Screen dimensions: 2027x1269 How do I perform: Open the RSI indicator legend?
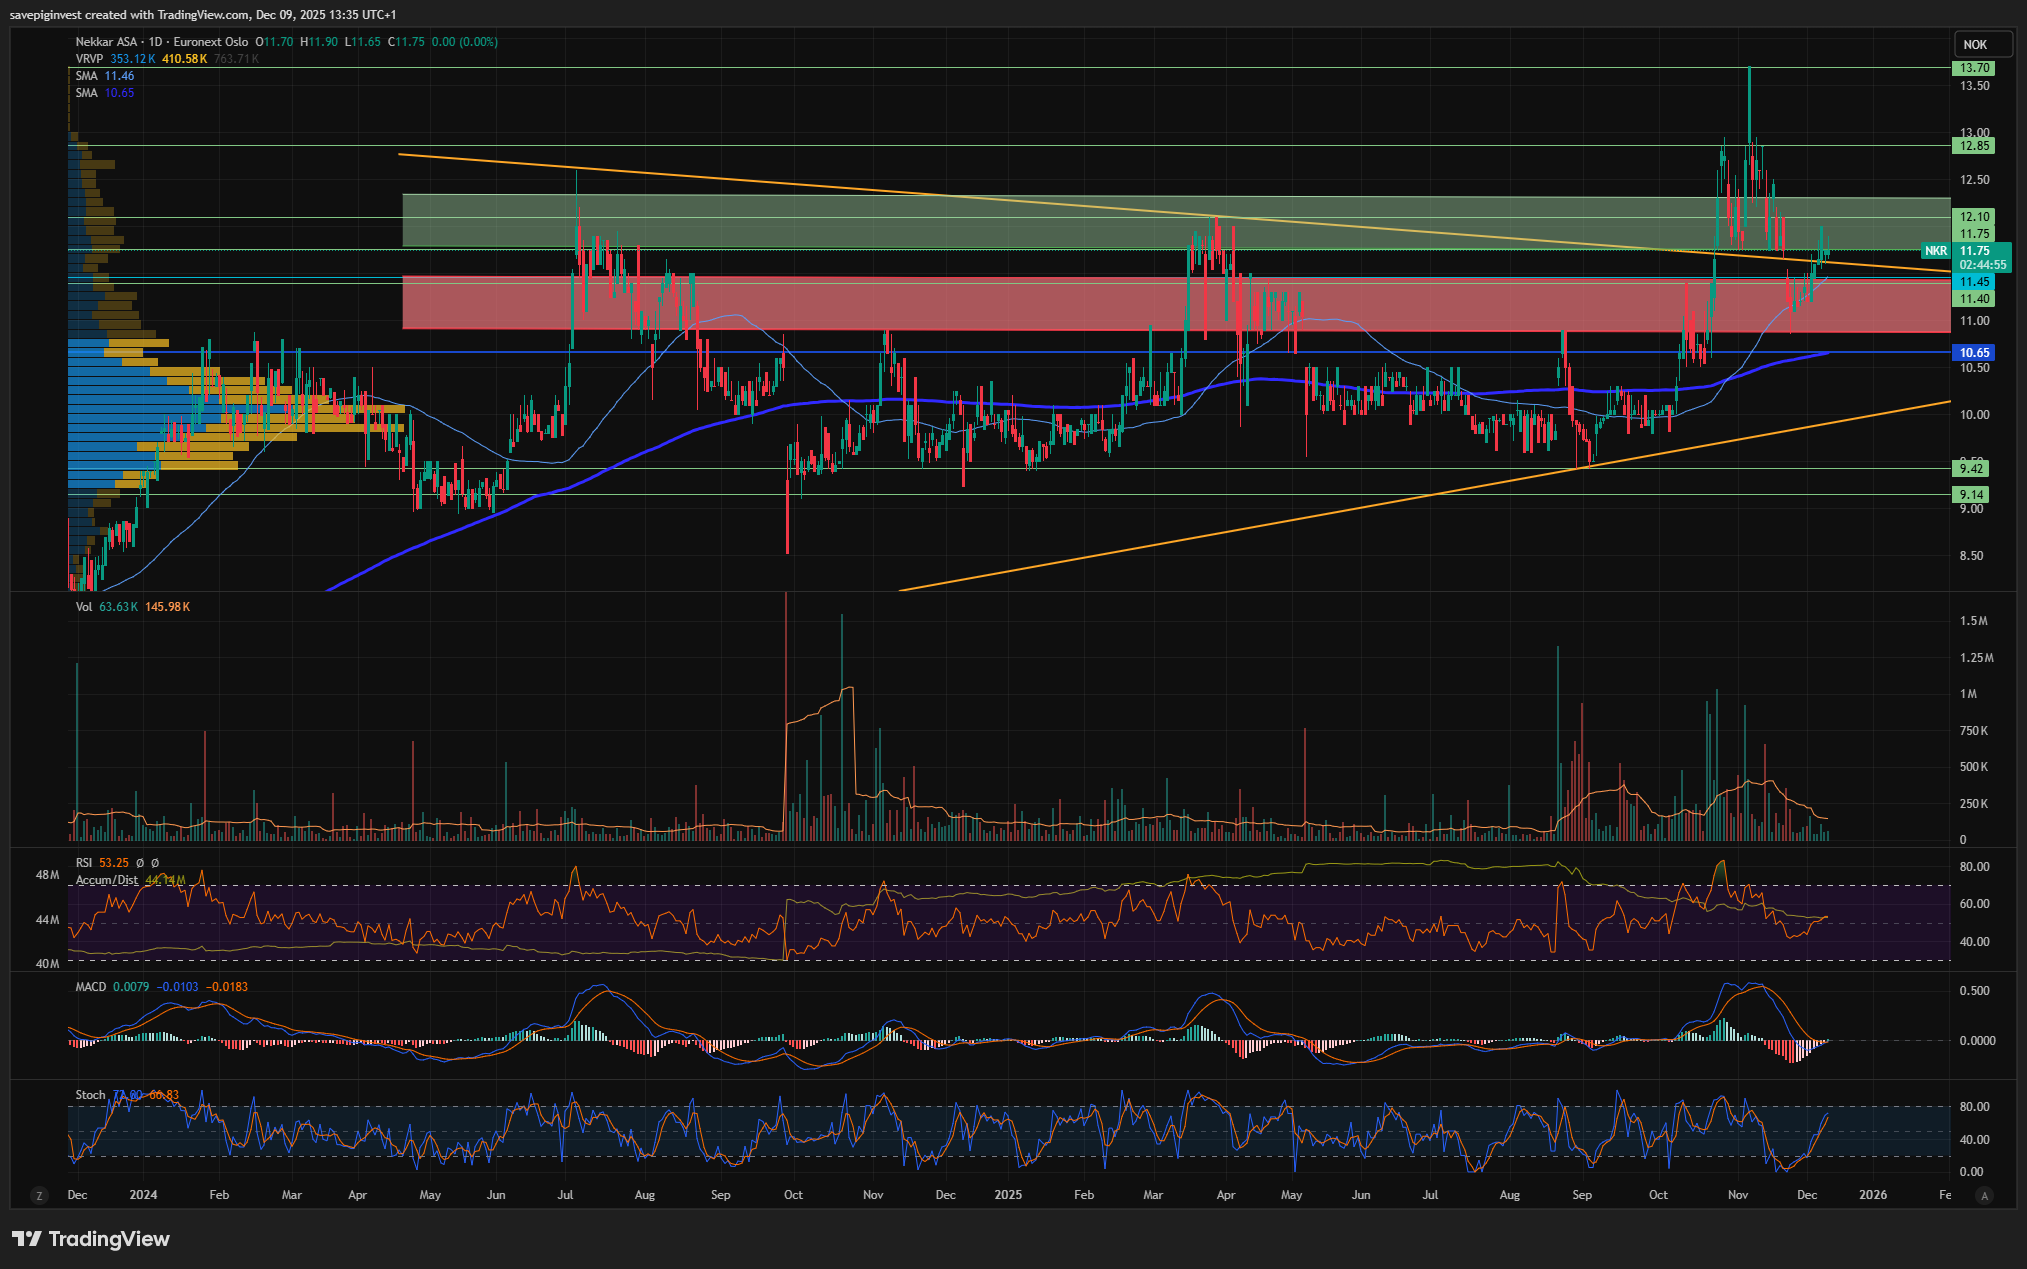tap(84, 863)
